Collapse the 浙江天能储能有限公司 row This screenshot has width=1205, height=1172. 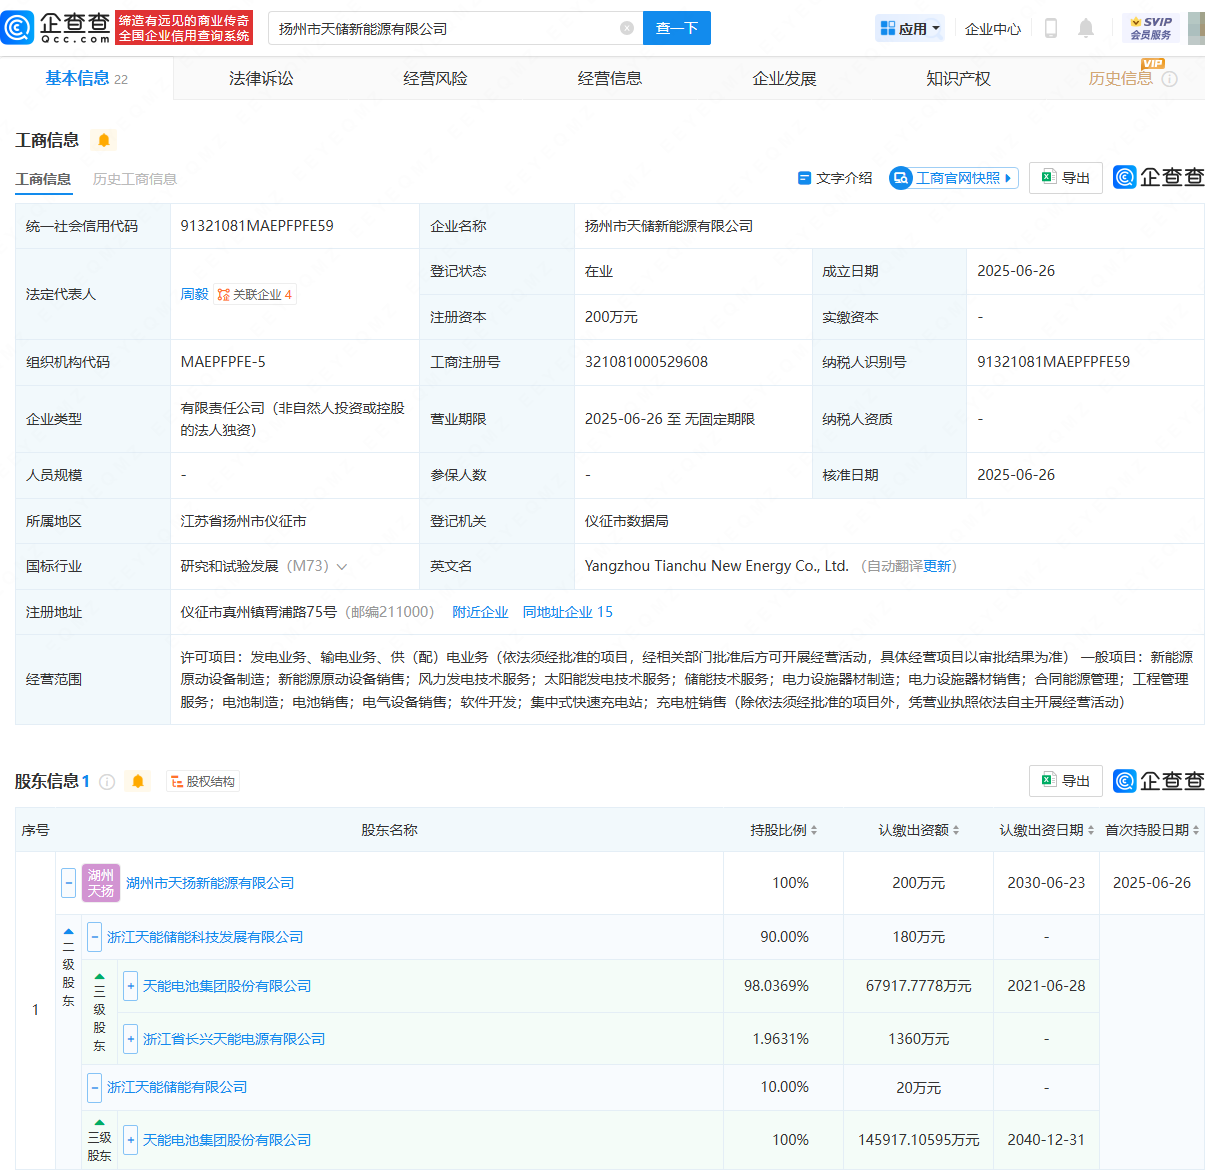[x=94, y=1087]
